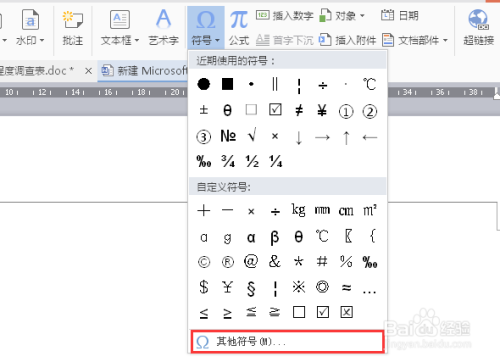The width and height of the screenshot is (500, 362).
Task: Insert the custom m² symbol
Action: 370,210
